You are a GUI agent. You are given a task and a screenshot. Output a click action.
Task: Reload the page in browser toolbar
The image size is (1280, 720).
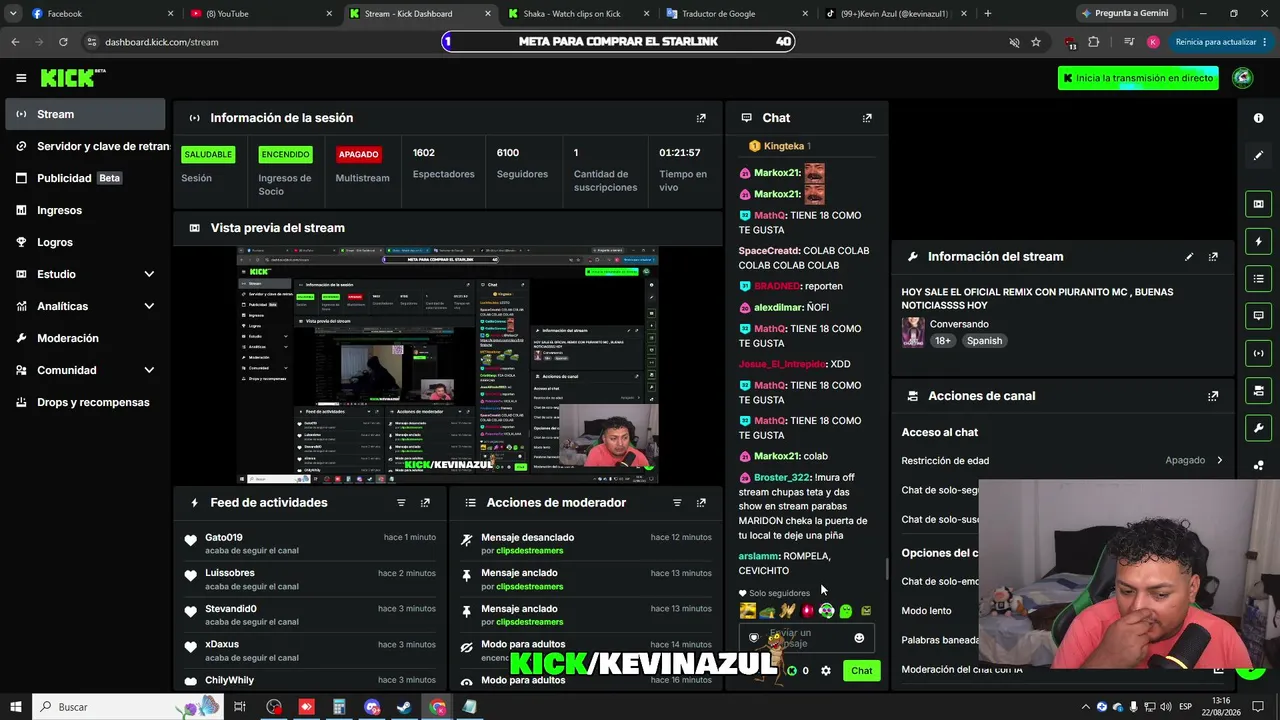pos(63,42)
